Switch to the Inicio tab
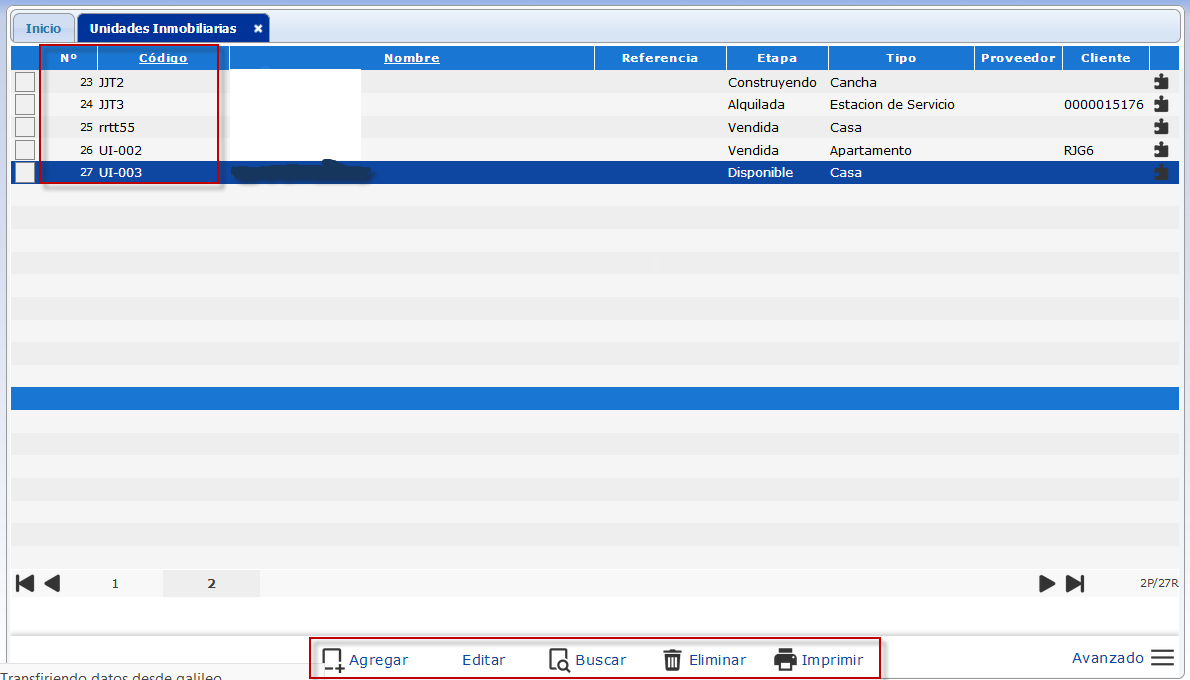This screenshot has height=680, width=1190. [43, 28]
